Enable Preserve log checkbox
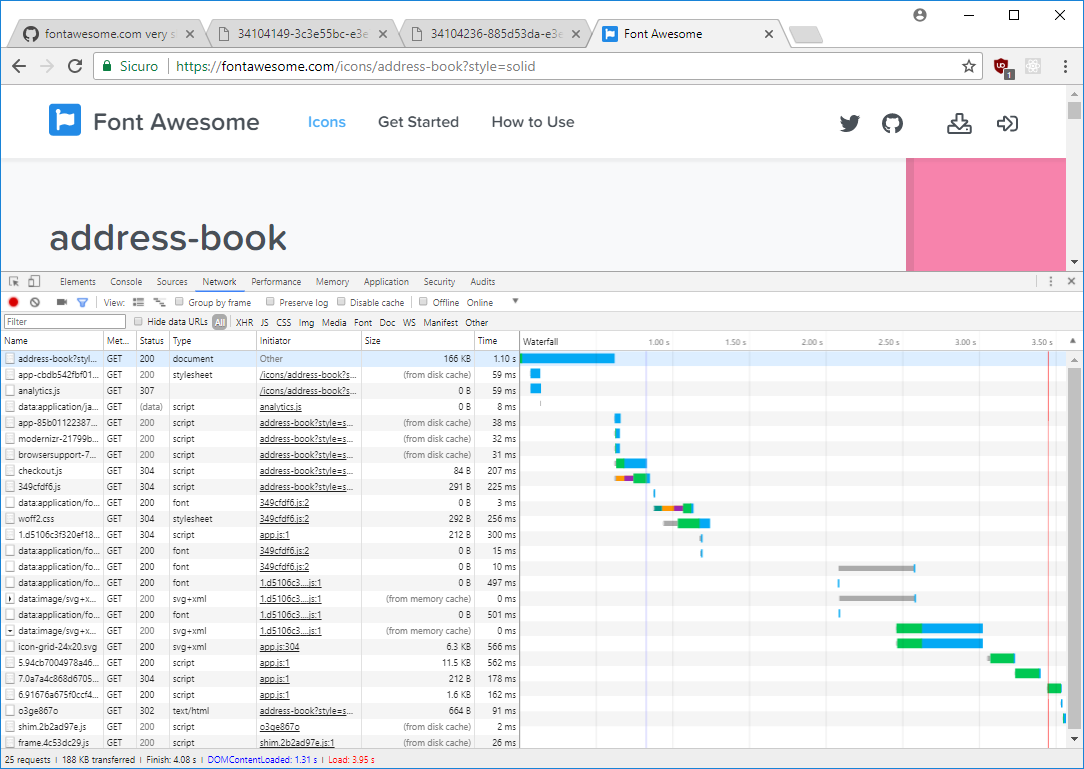Viewport: 1084px width, 769px height. tap(270, 302)
